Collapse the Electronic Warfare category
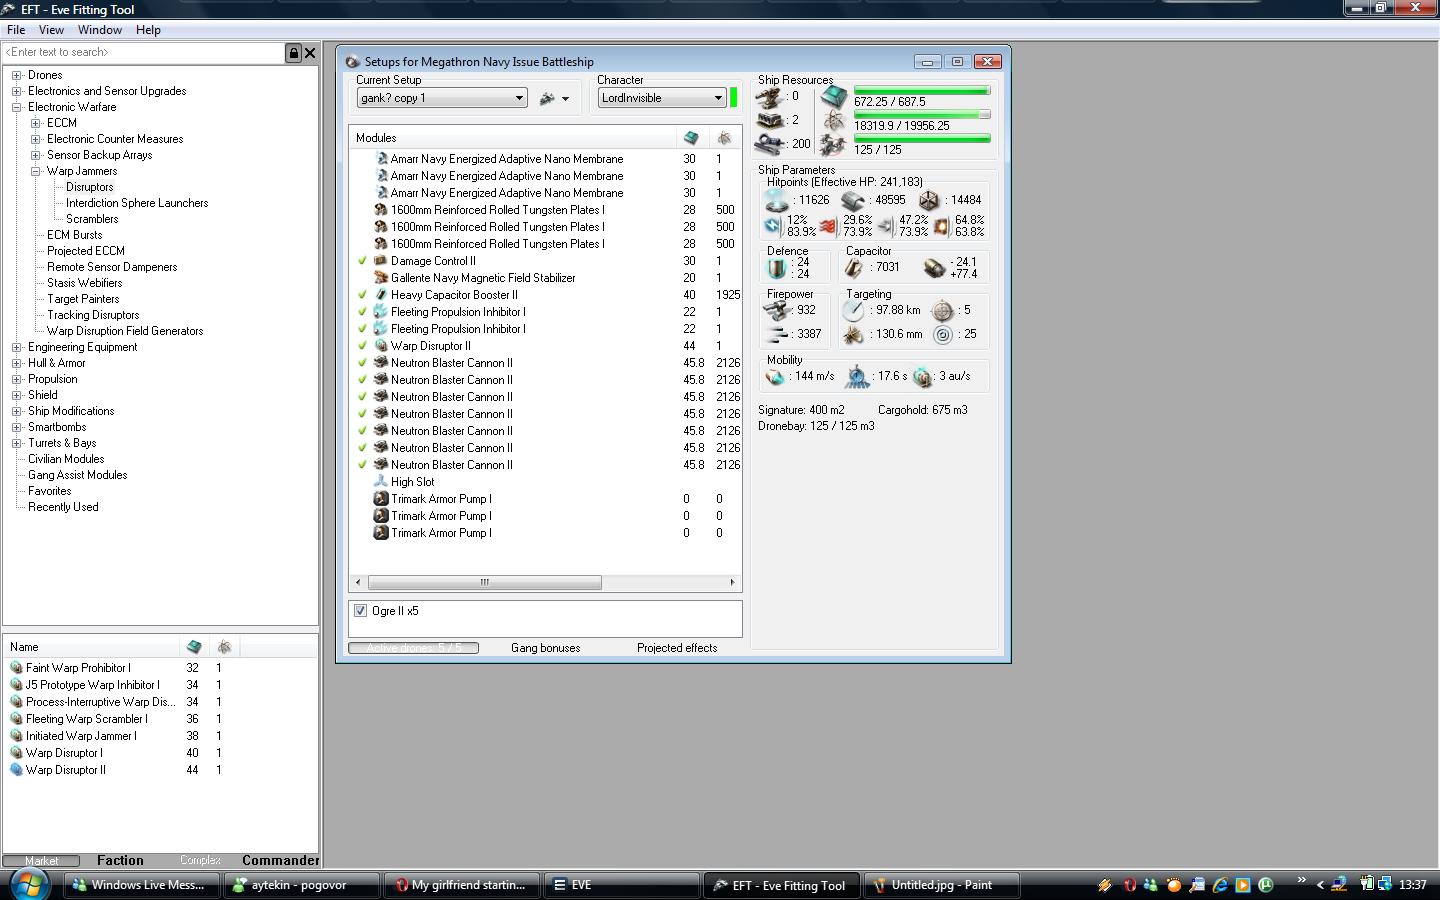 [17, 107]
